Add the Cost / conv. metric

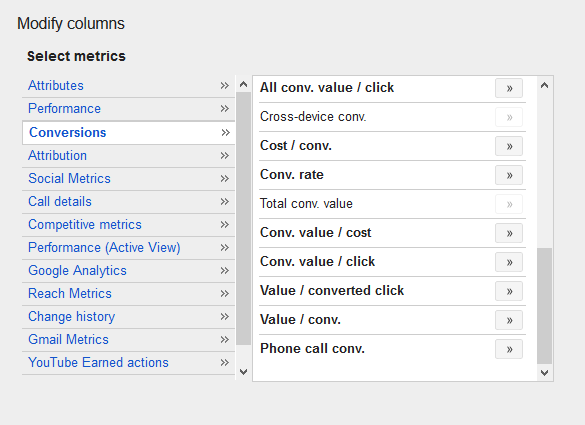(509, 146)
